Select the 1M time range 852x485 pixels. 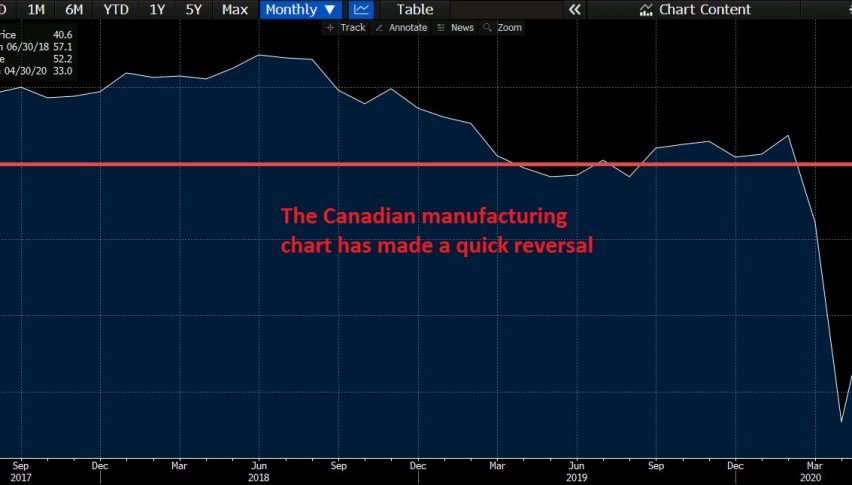click(36, 9)
